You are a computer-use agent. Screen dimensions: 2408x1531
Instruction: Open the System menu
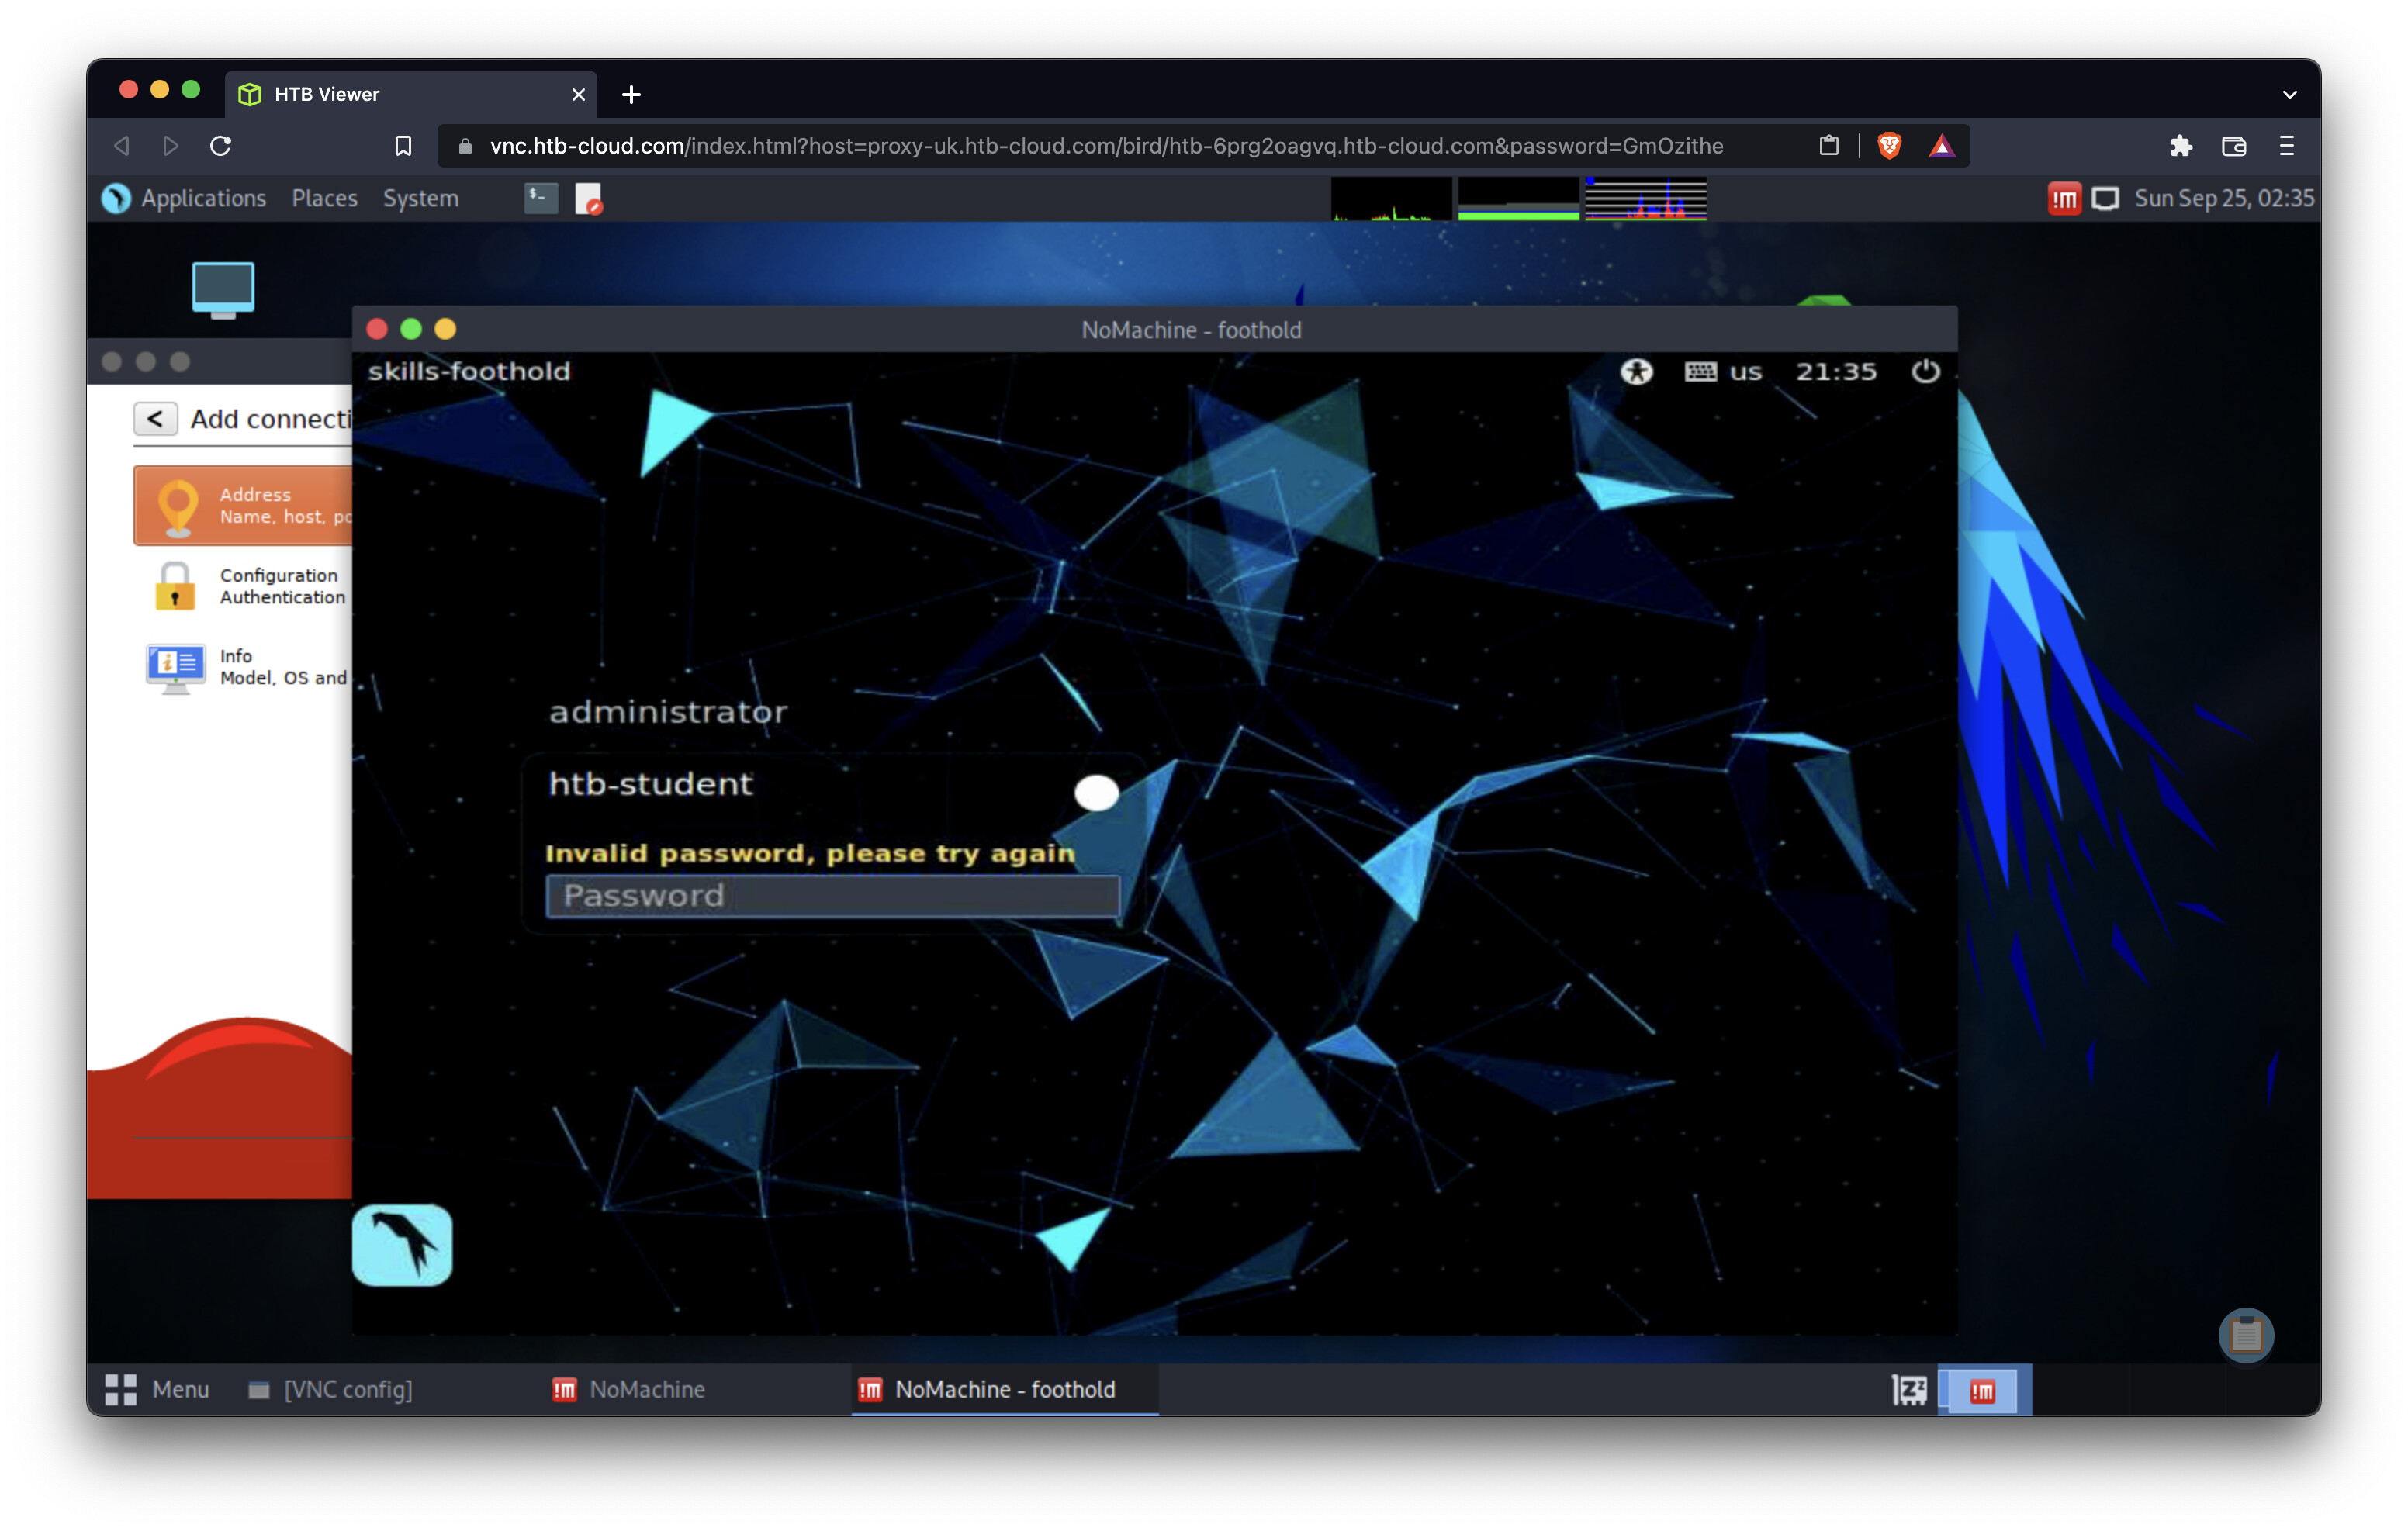[420, 198]
